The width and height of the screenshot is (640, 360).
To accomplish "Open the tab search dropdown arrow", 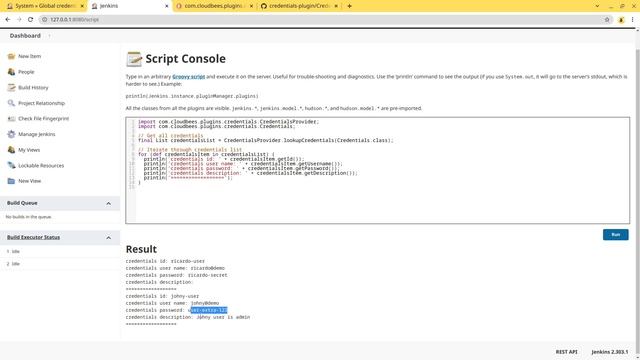I will pos(597,6).
